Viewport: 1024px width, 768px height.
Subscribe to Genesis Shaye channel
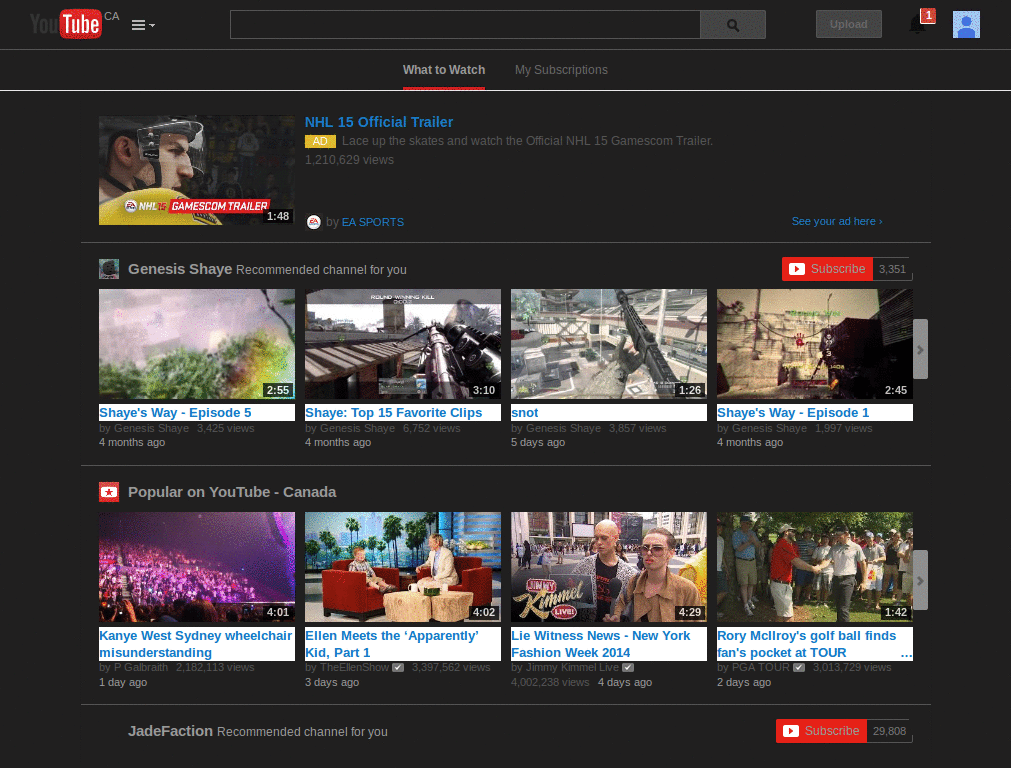[x=827, y=269]
